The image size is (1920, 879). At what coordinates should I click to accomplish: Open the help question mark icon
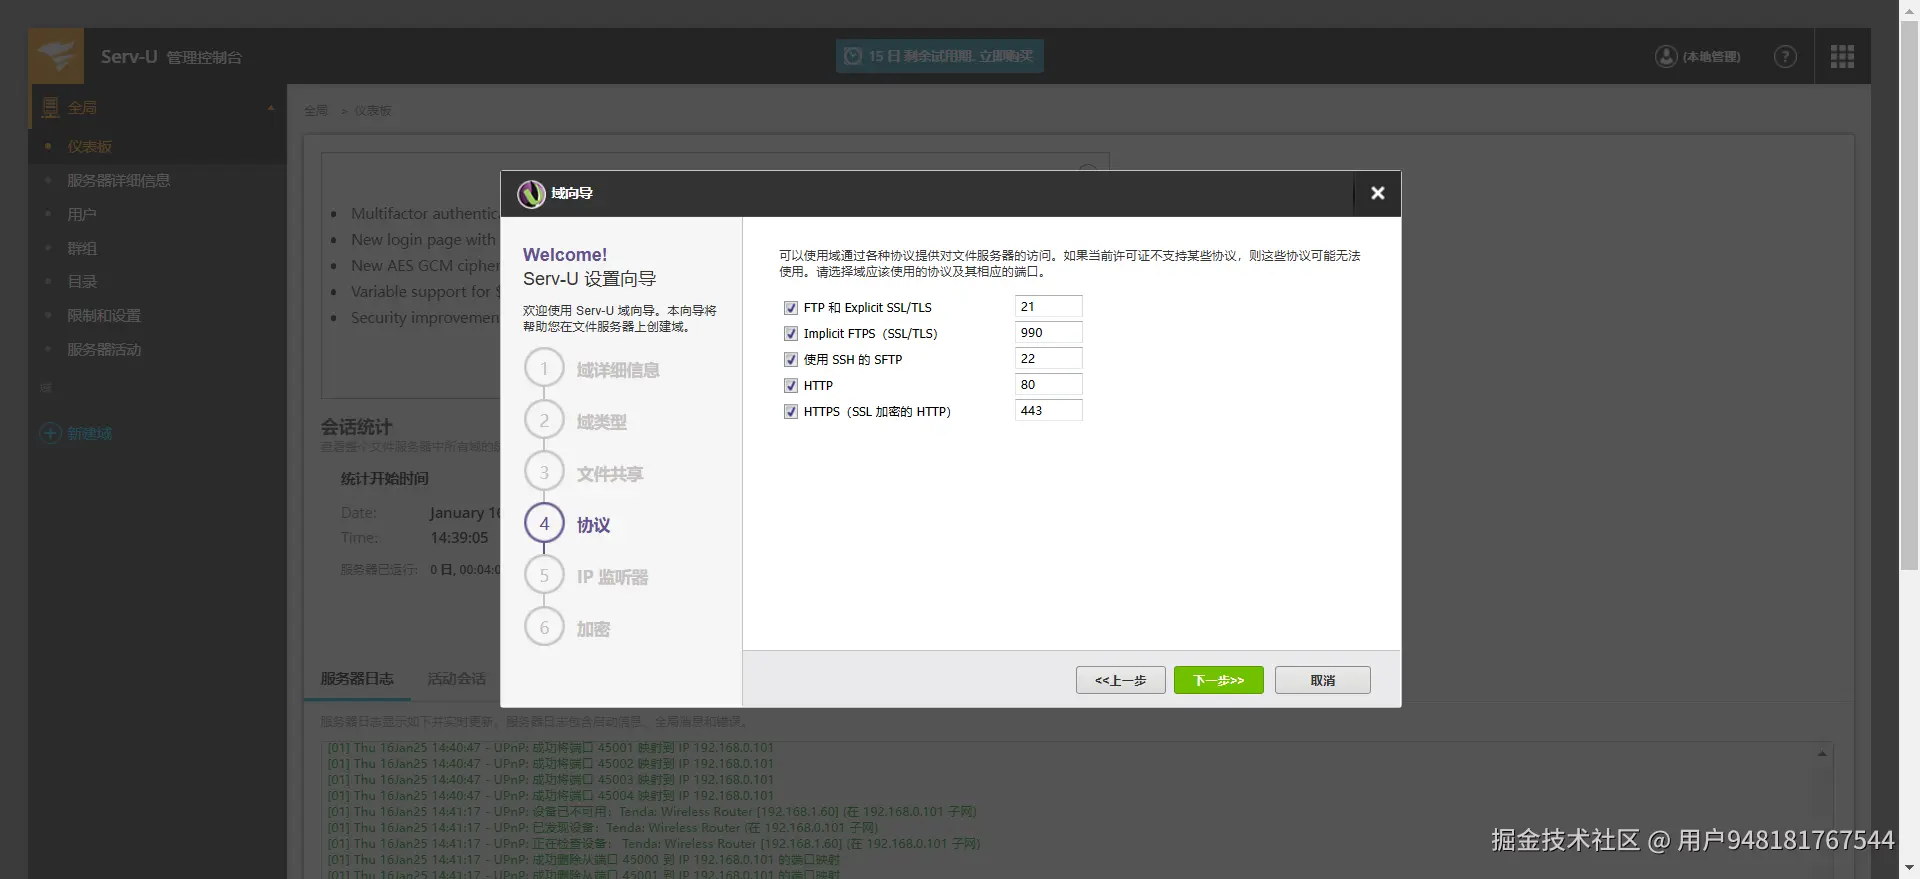[1785, 57]
